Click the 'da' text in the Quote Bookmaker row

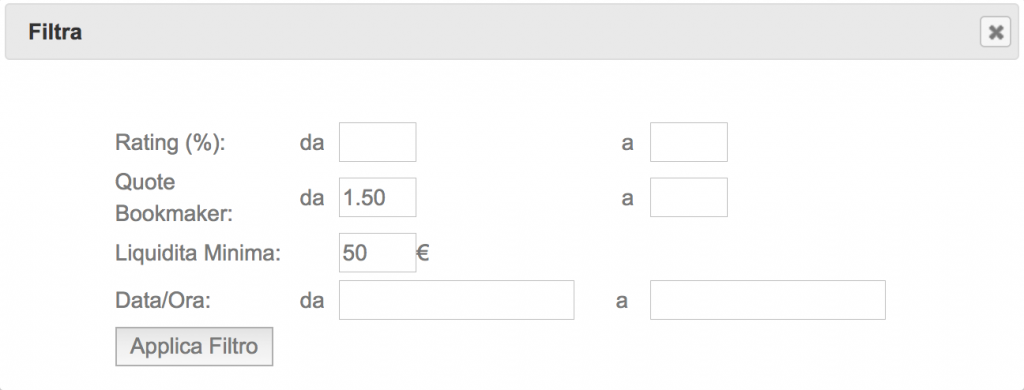click(x=312, y=198)
